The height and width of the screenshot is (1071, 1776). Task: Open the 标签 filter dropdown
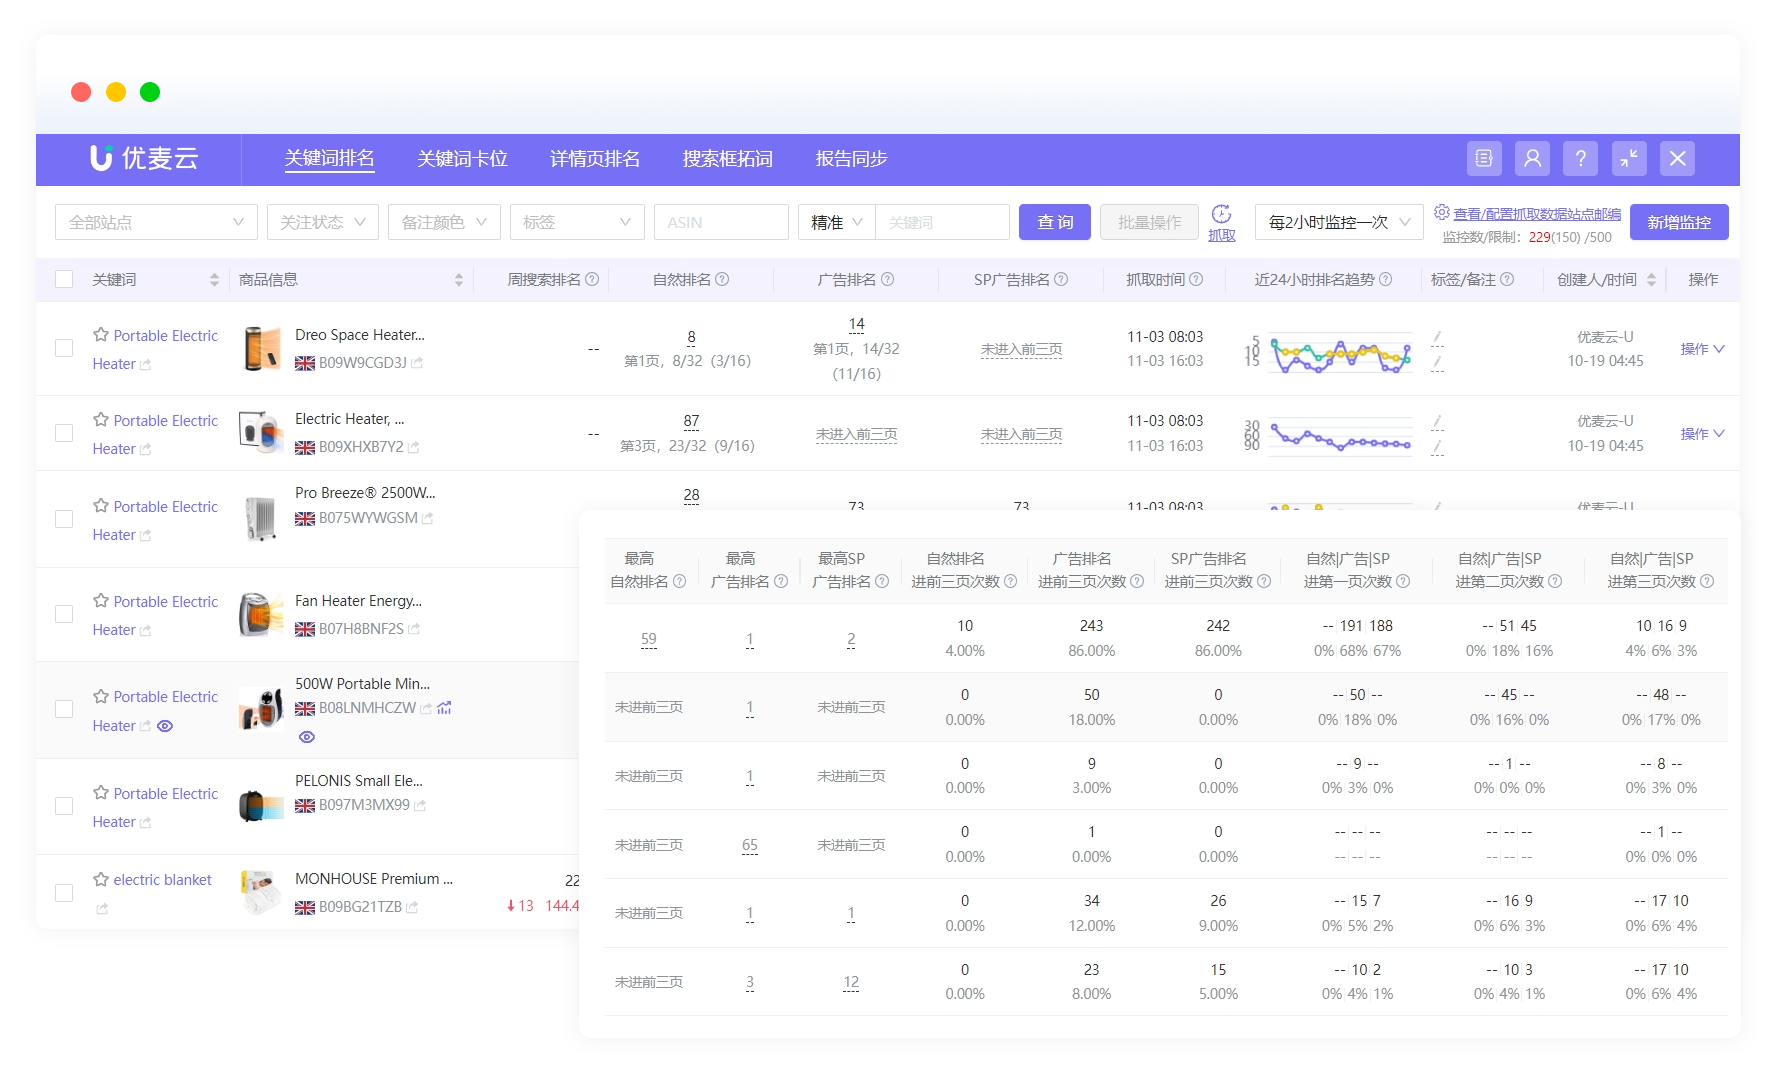(x=577, y=222)
